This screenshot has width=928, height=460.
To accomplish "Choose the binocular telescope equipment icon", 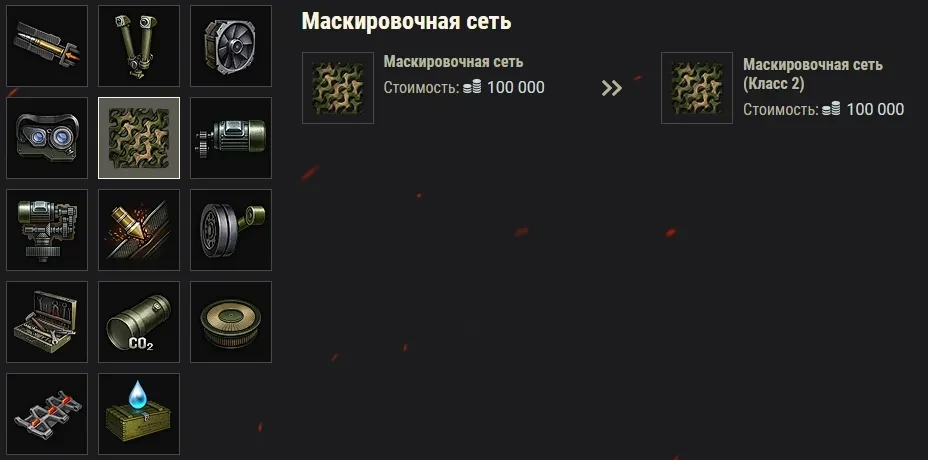I will tap(138, 46).
